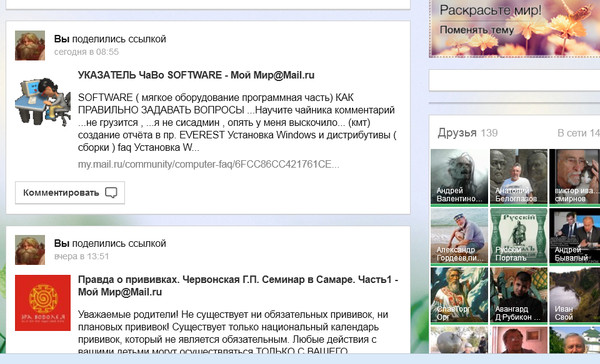This screenshot has height=364, width=600.
Task: Click the red spiral symbol thumbnail
Action: coord(43,303)
